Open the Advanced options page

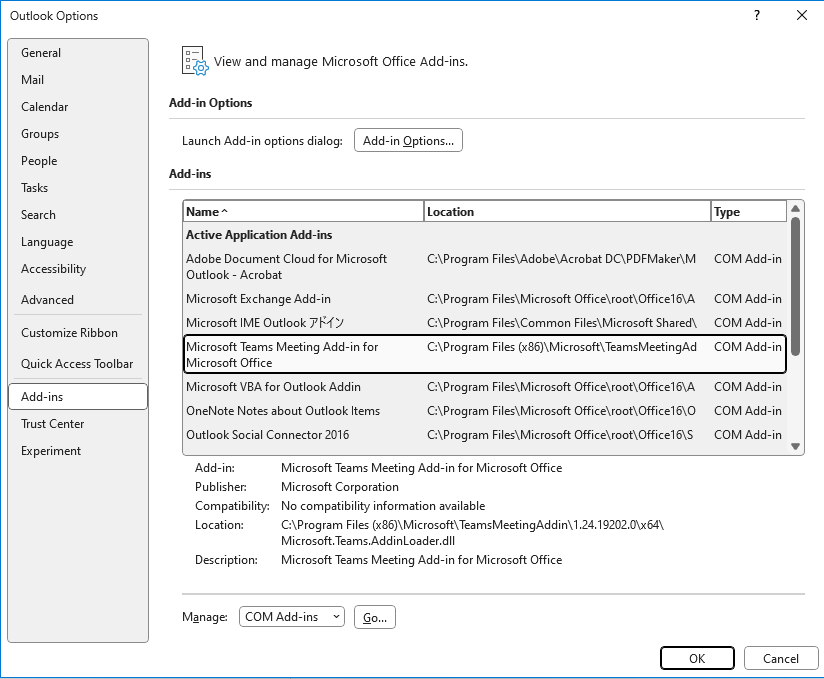[78, 300]
